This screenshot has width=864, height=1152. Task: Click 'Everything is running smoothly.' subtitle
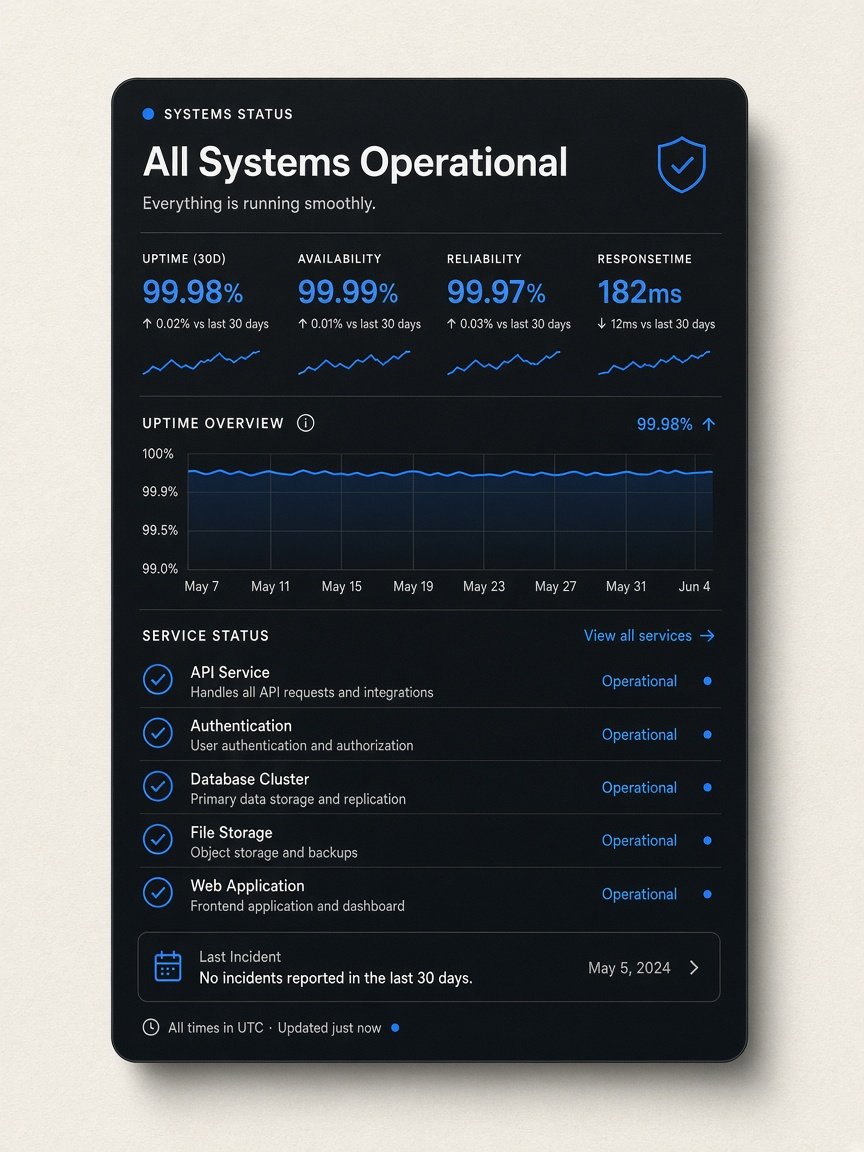(259, 204)
